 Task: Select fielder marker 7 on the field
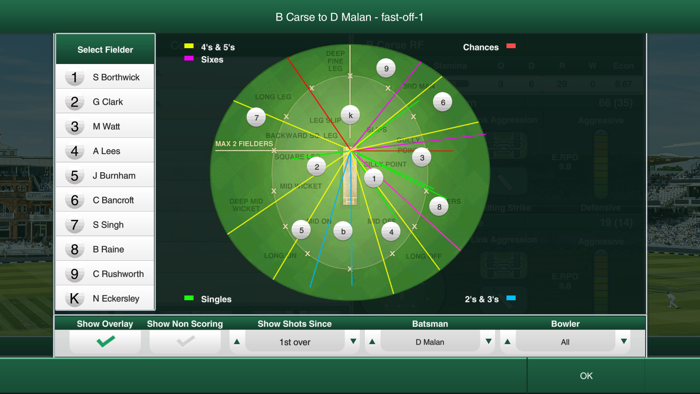point(256,117)
